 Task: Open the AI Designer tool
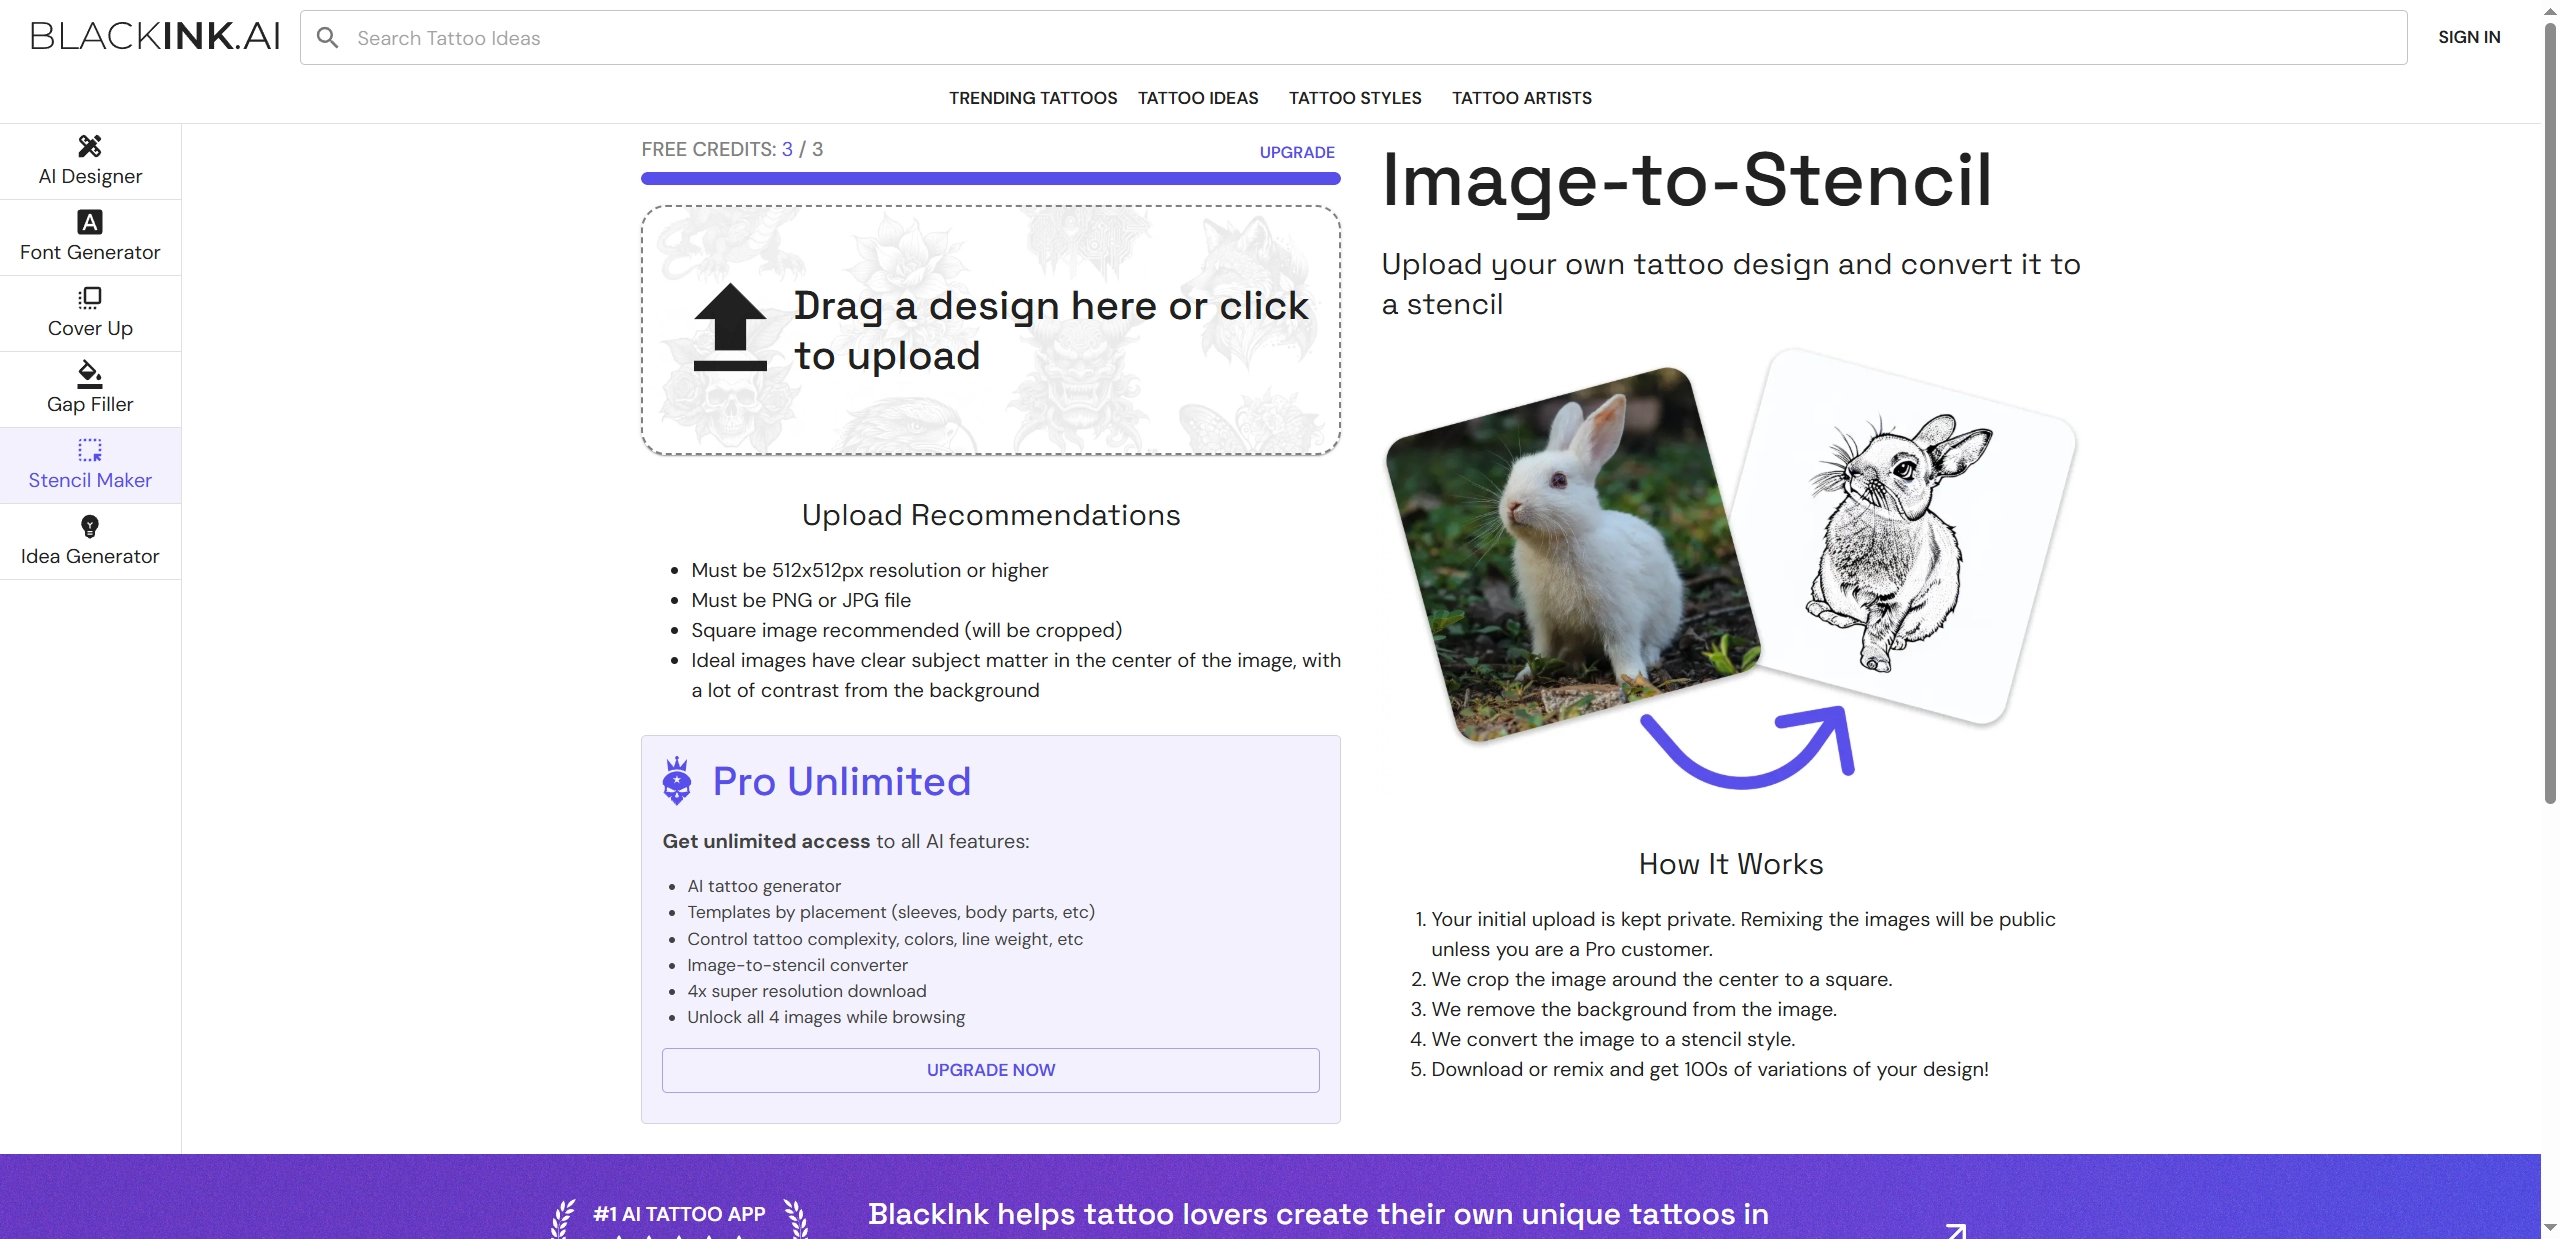[89, 160]
